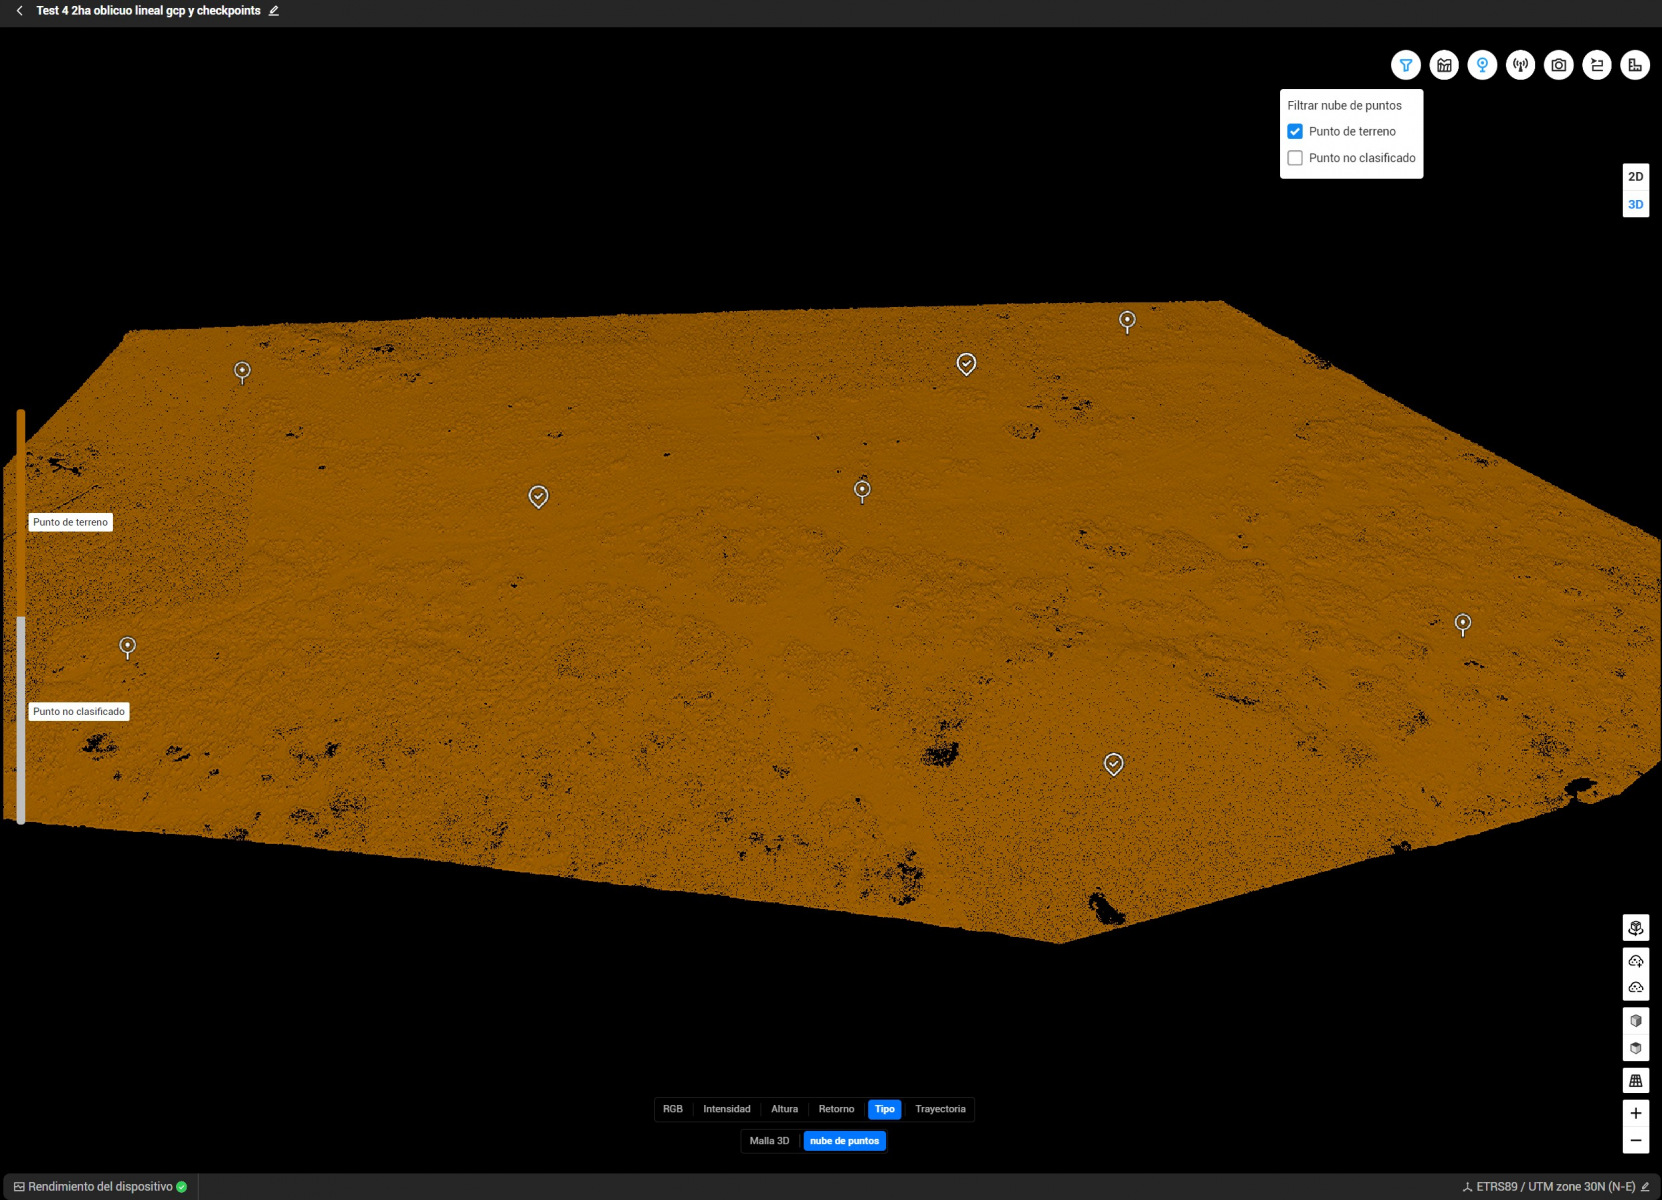Image resolution: width=1662 pixels, height=1200 pixels.
Task: Click the flight route icon
Action: pyautogui.click(x=1597, y=65)
